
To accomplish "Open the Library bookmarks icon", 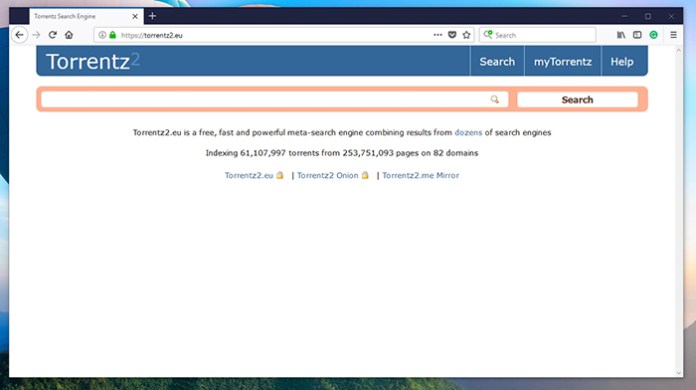I will (x=621, y=35).
